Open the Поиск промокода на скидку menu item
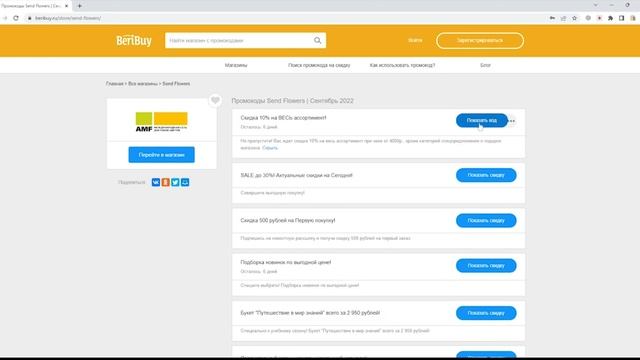Image resolution: width=640 pixels, height=360 pixels. point(319,65)
